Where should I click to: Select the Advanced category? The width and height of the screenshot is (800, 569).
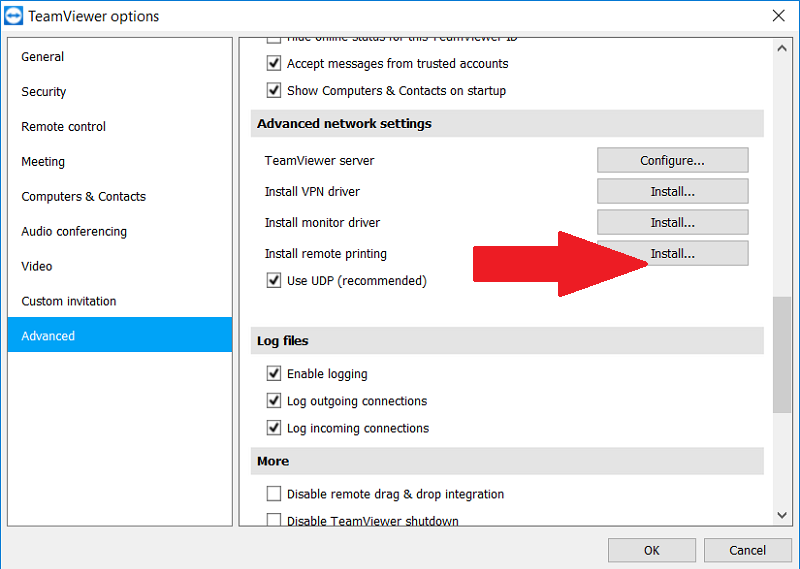119,335
